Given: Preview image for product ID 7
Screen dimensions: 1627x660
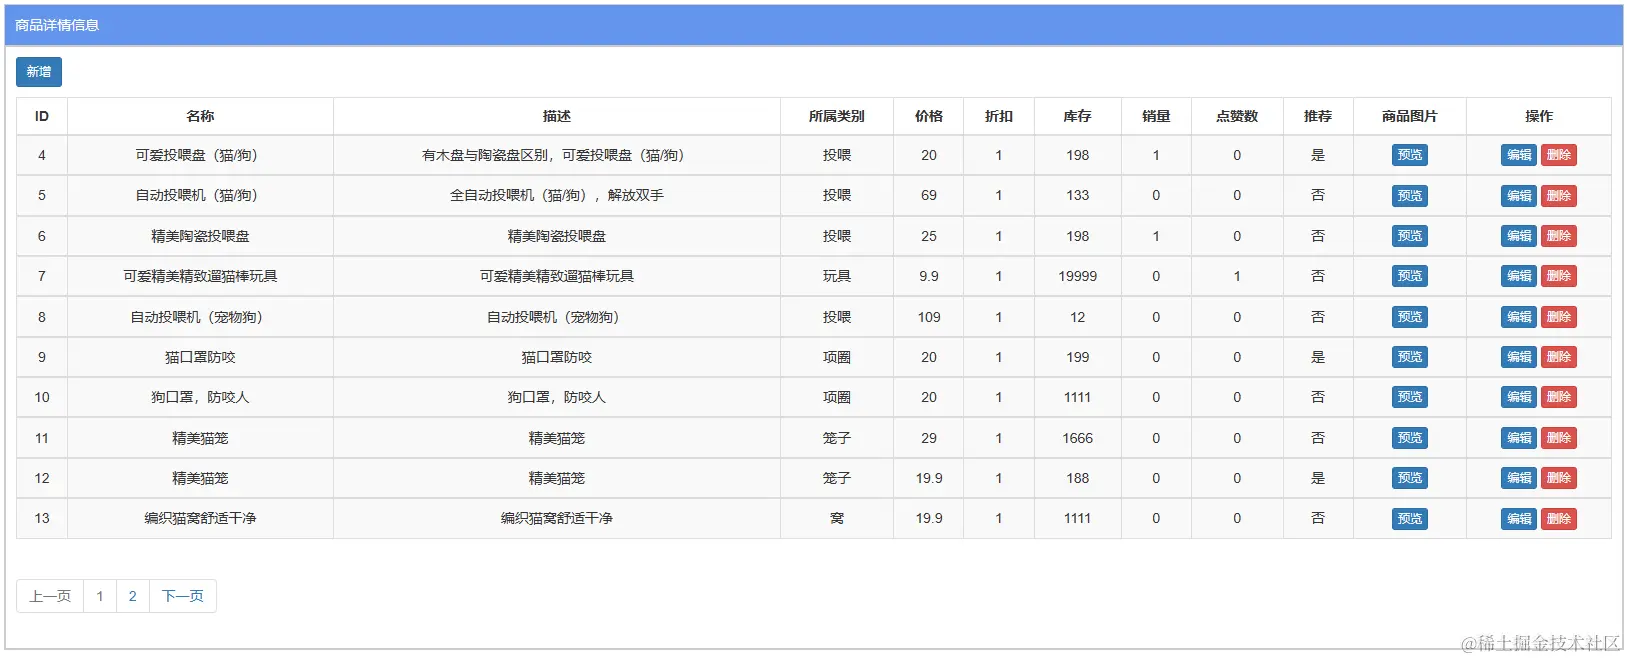Looking at the screenshot, I should click(1409, 276).
